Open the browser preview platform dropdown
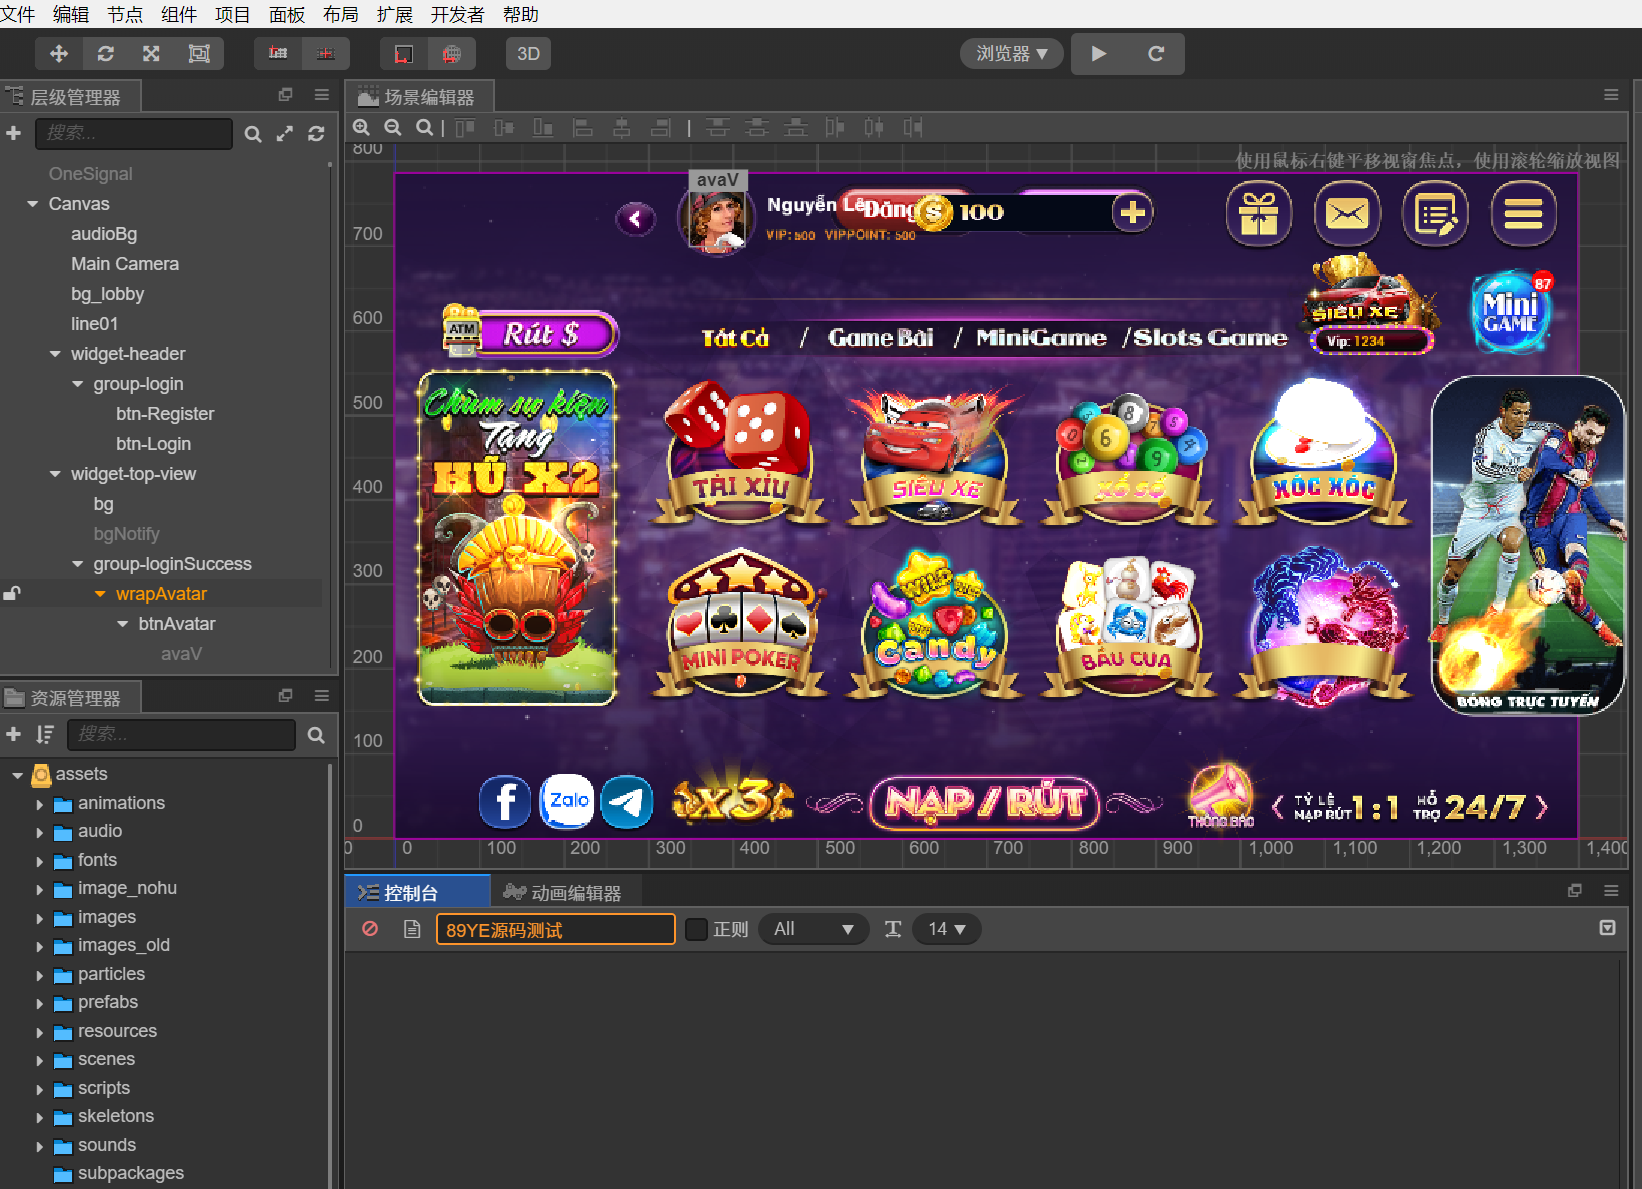 tap(1012, 54)
